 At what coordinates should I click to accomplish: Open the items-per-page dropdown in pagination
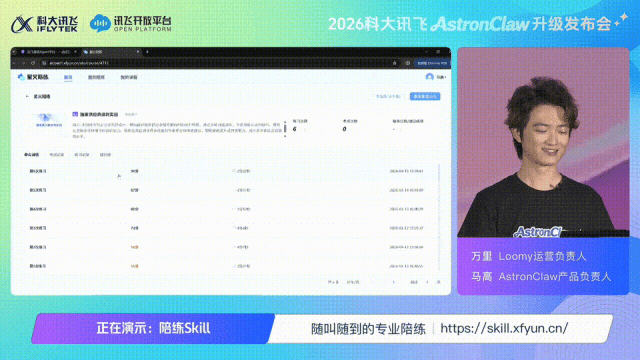pyautogui.click(x=353, y=282)
